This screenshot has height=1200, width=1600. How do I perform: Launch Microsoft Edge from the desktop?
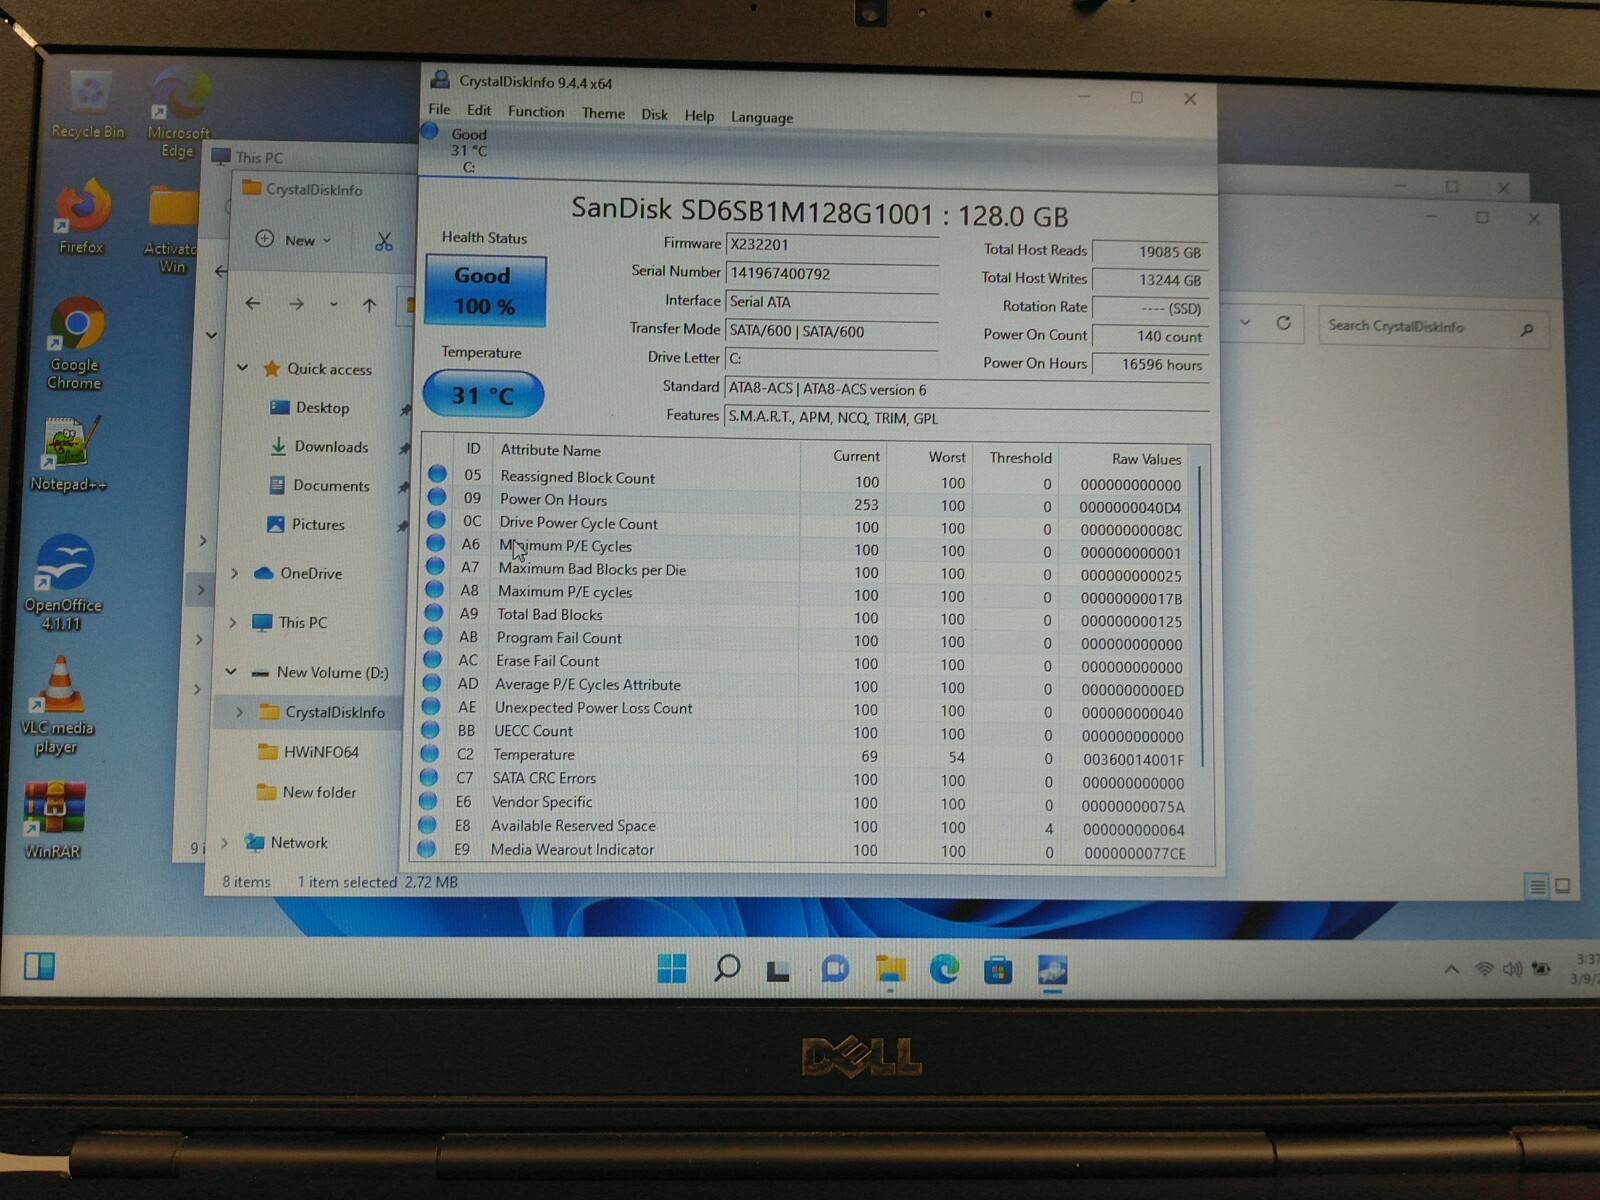point(179,110)
